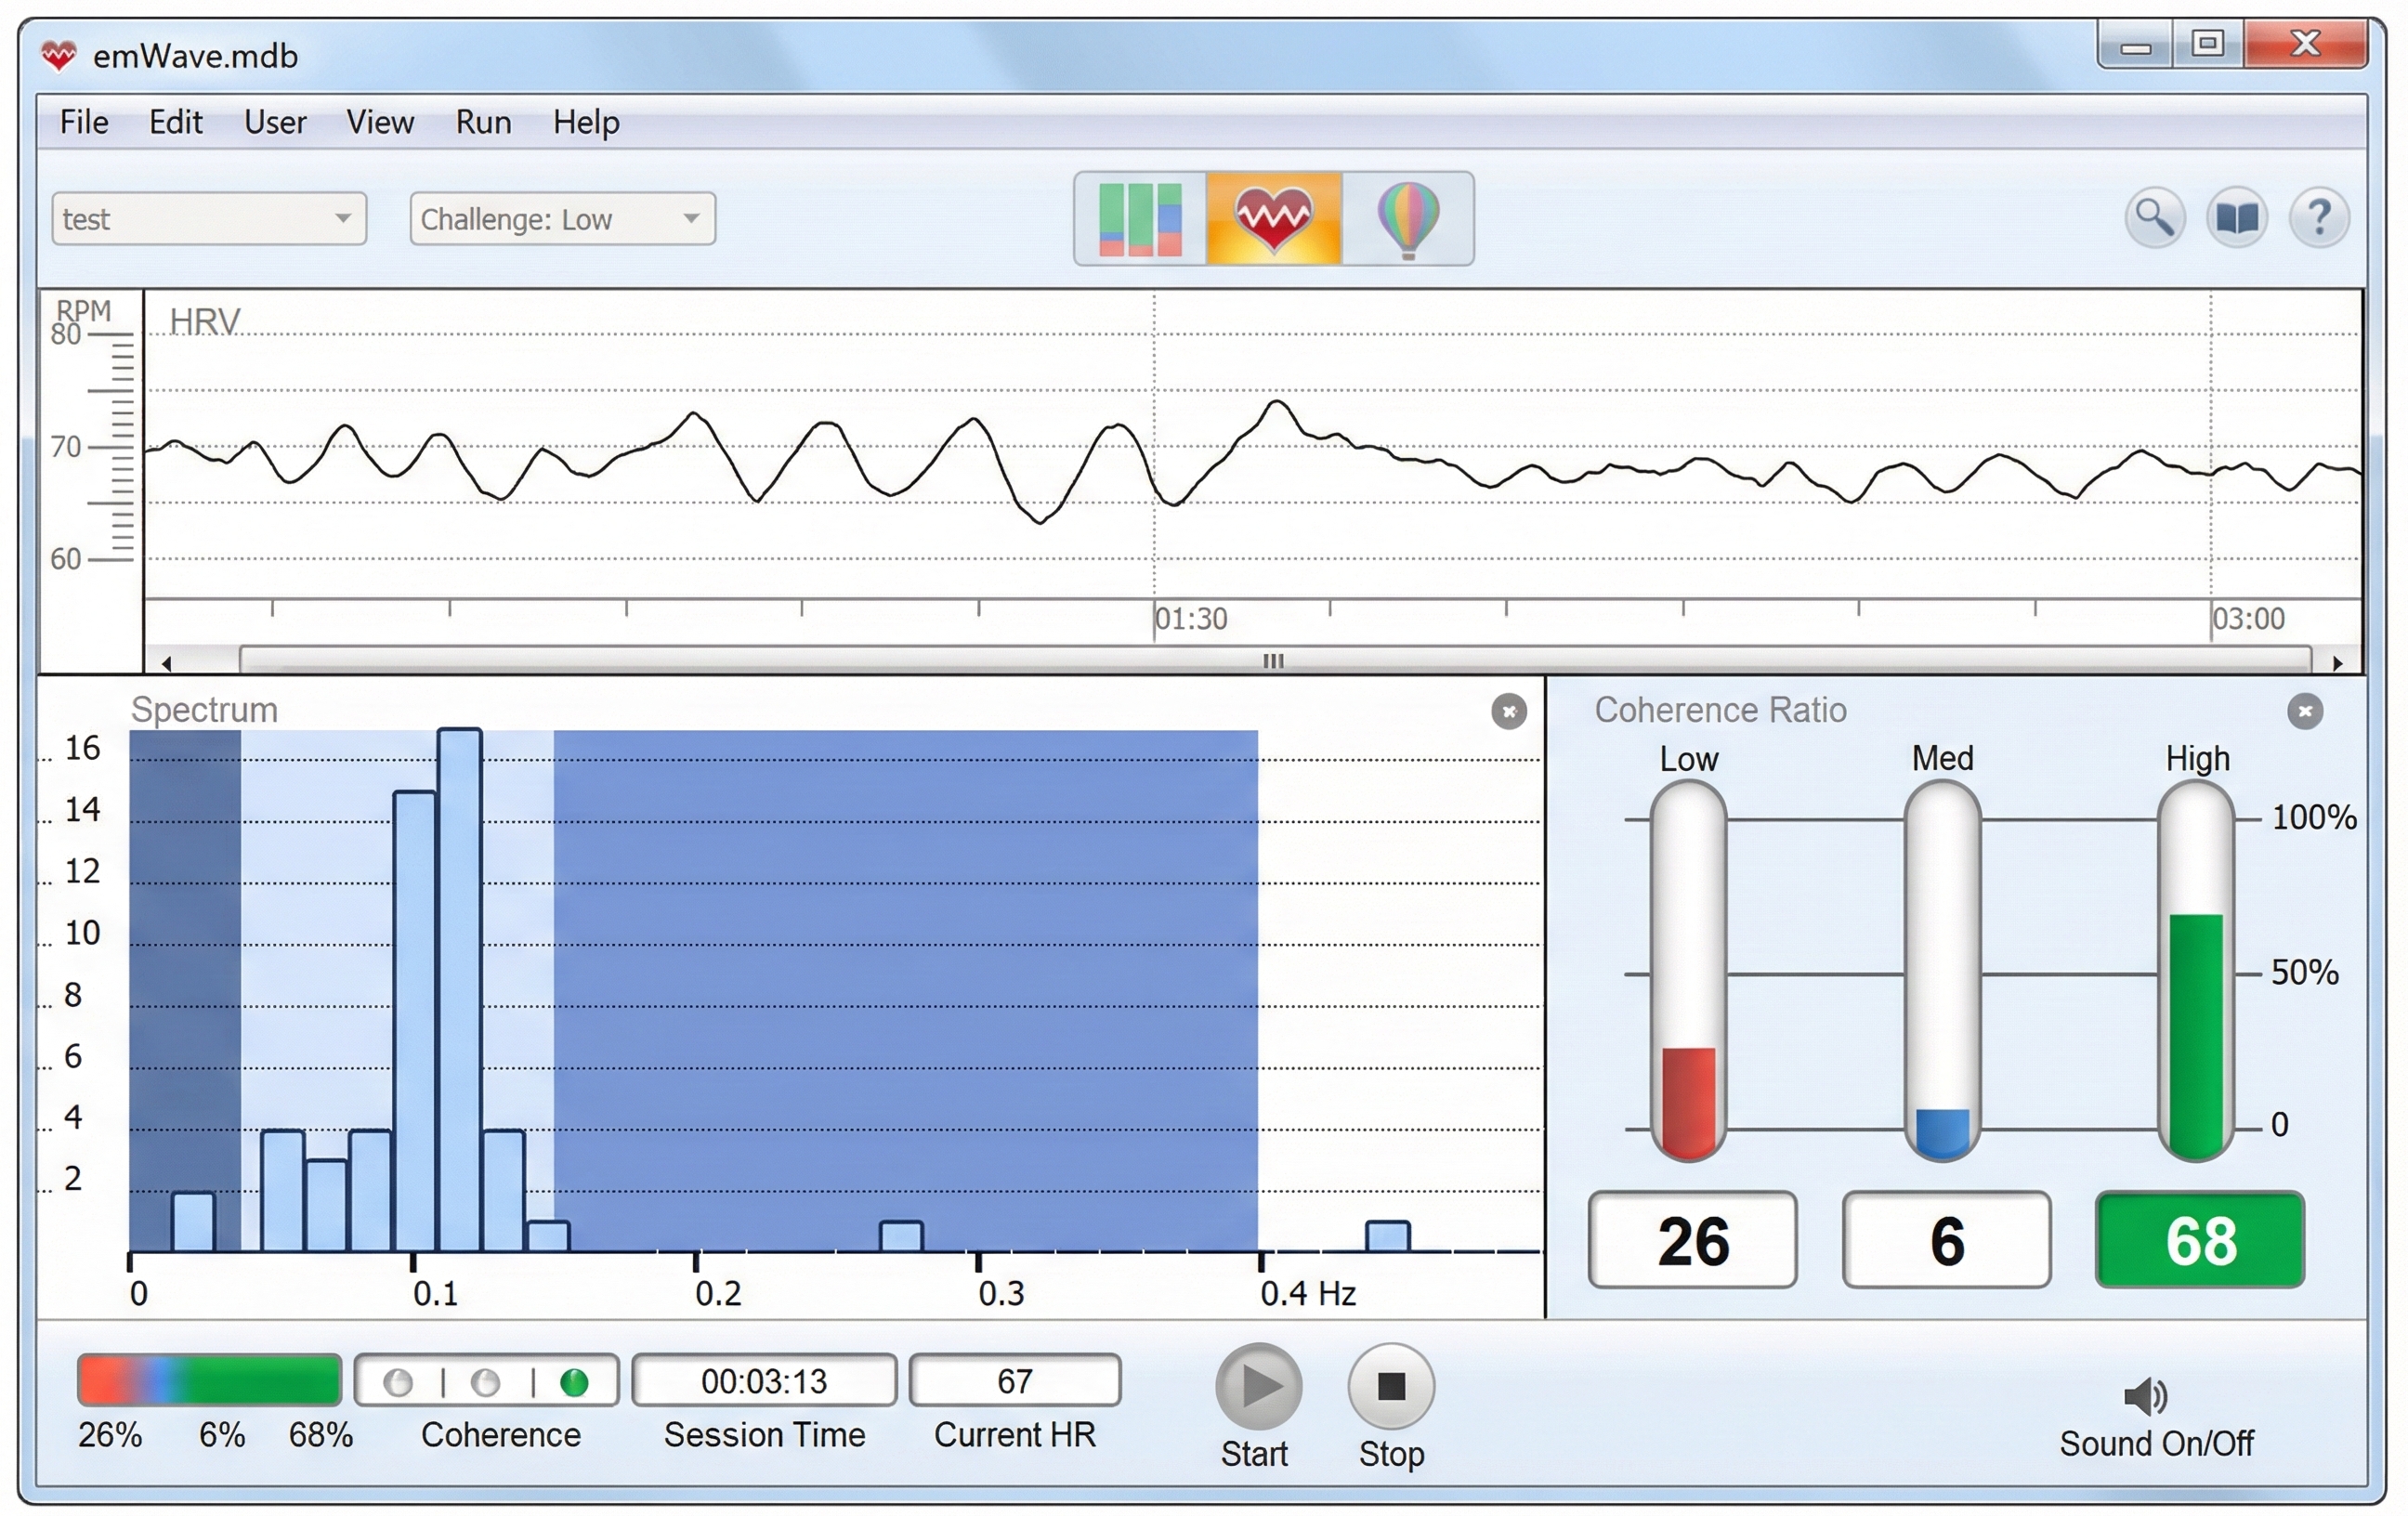Image resolution: width=2408 pixels, height=1516 pixels.
Task: Close the Spectrum panel
Action: click(1508, 711)
